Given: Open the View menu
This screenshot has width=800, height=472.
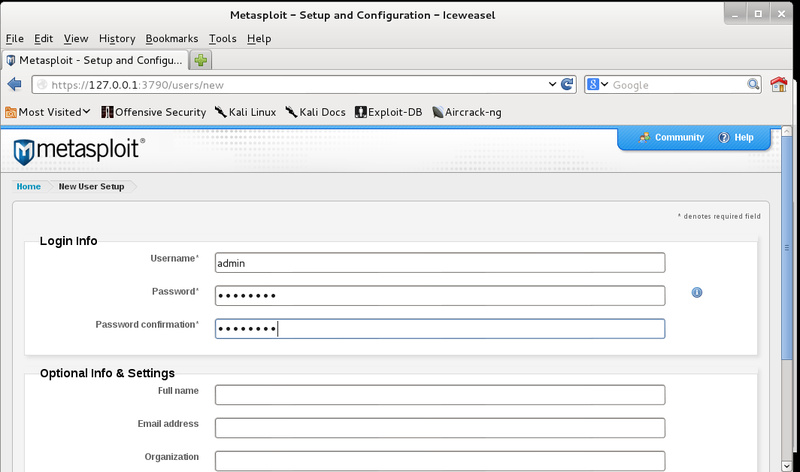Looking at the screenshot, I should (76, 39).
